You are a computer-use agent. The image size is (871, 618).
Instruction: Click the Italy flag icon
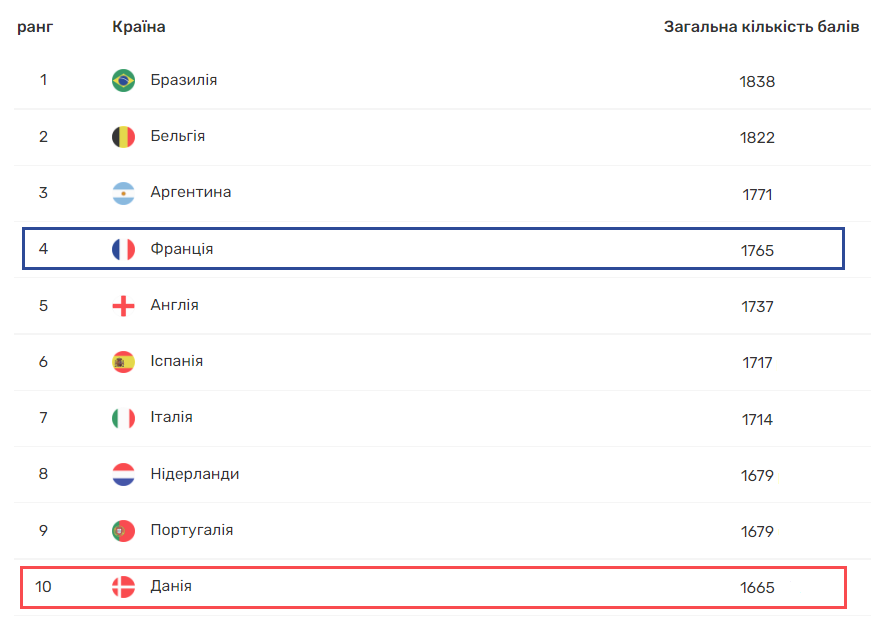point(123,418)
